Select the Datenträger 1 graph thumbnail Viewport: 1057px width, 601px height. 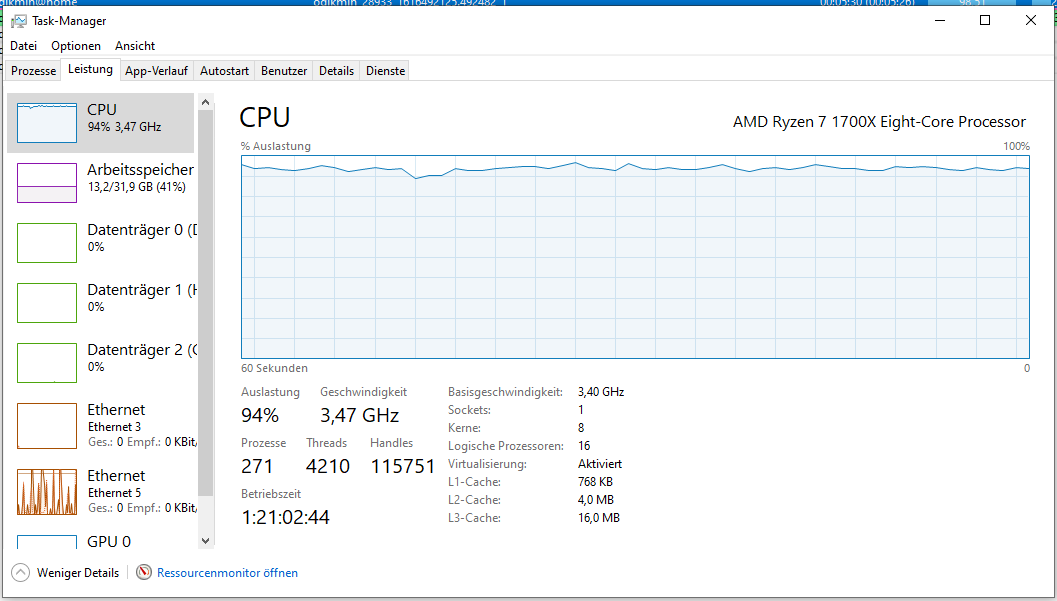tap(47, 303)
